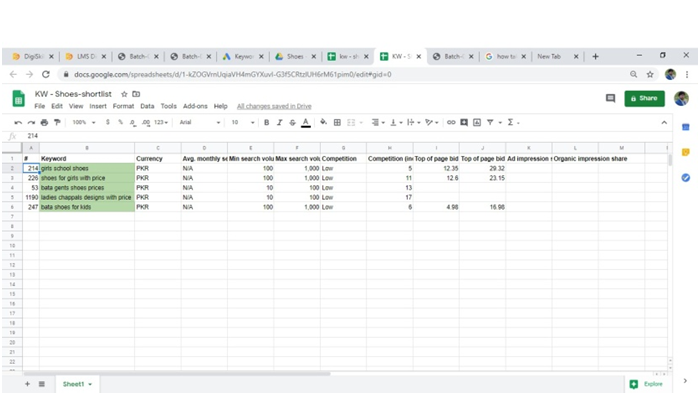700x395 pixels.
Task: Open Sheet1 tab dropdown arrow
Action: [x=90, y=384]
